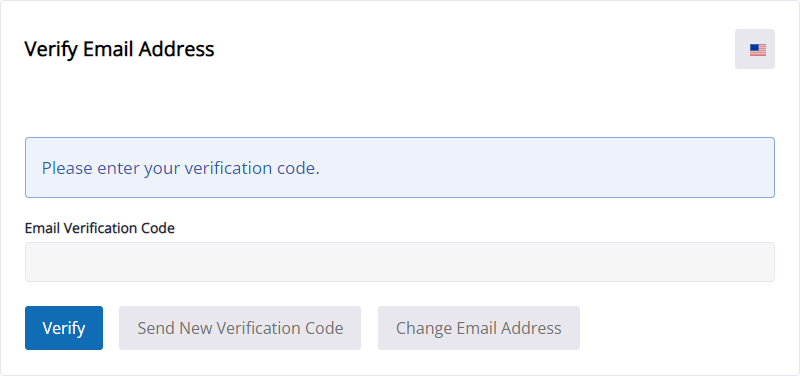The width and height of the screenshot is (800, 376).
Task: Open the language selector in the header
Action: tap(755, 49)
